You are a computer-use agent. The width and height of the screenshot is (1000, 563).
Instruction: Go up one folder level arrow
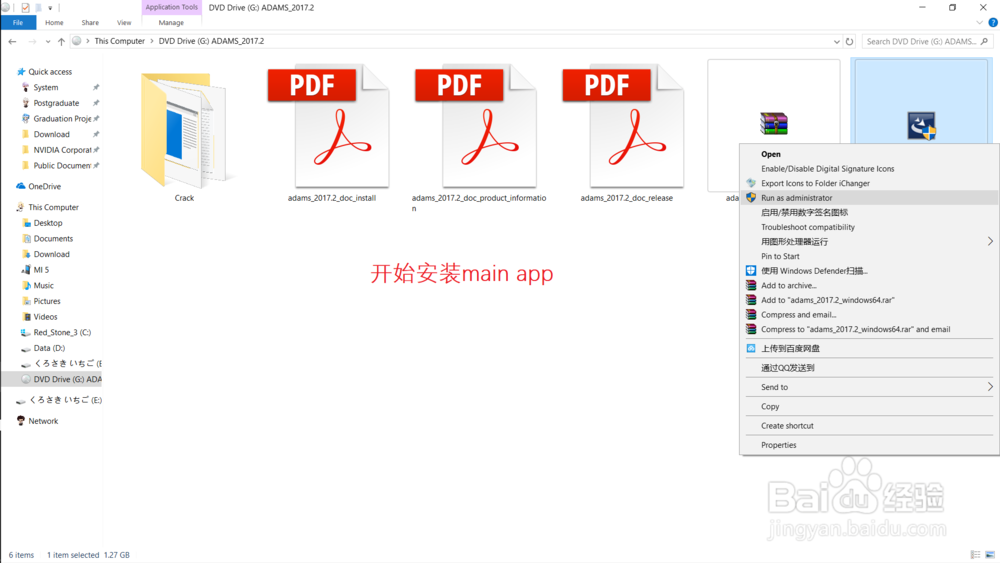61,41
